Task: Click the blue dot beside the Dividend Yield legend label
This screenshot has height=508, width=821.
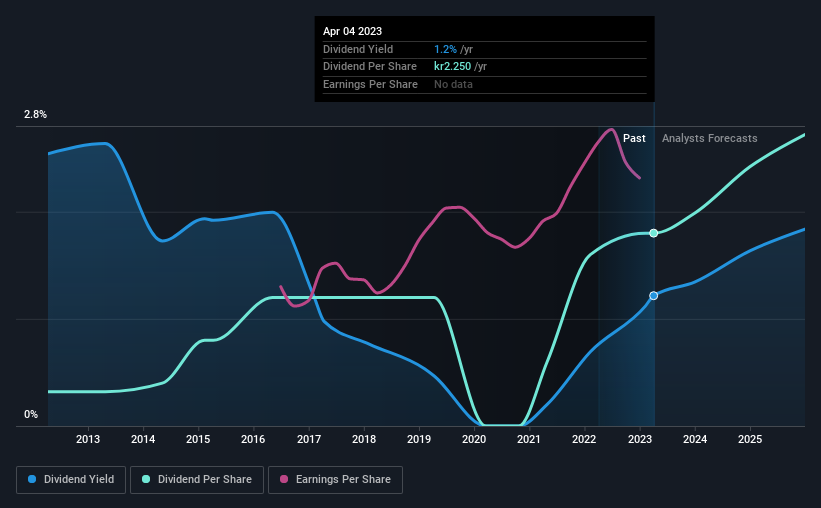Action: point(32,479)
